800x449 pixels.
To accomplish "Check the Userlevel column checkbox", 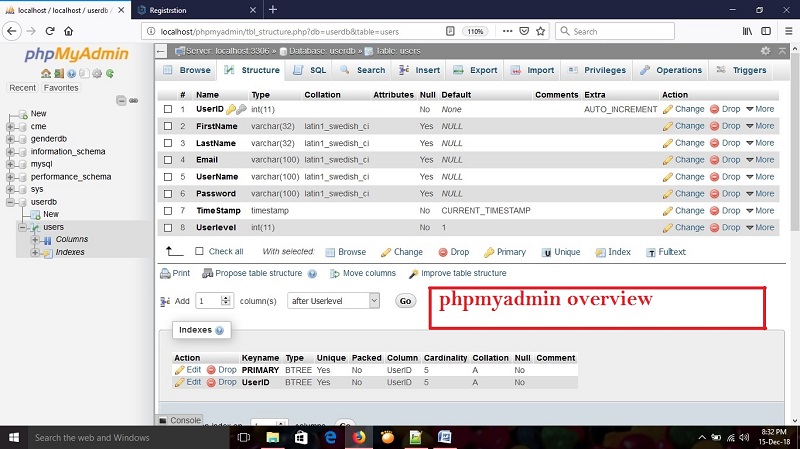I will click(168, 228).
